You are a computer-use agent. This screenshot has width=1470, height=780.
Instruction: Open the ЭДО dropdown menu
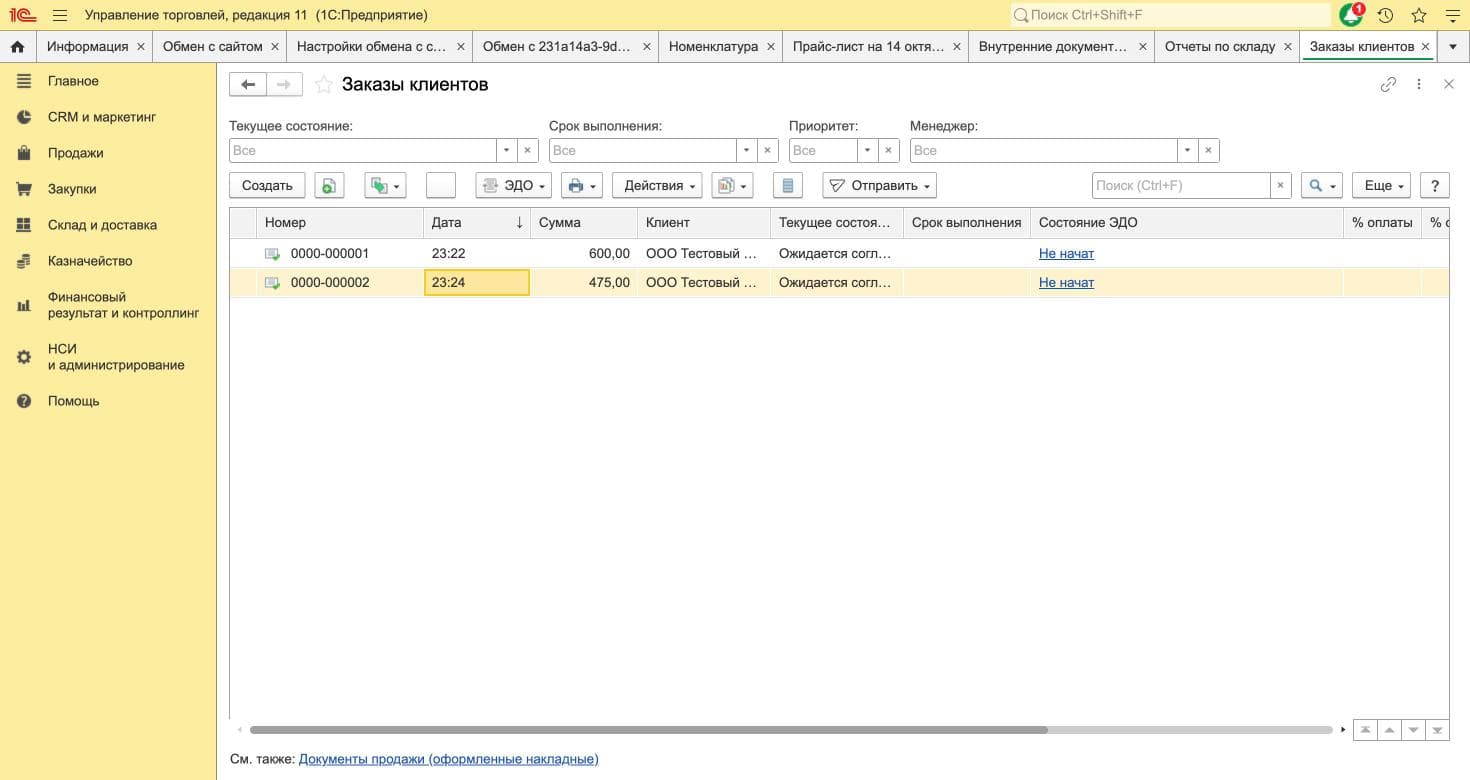(x=514, y=185)
